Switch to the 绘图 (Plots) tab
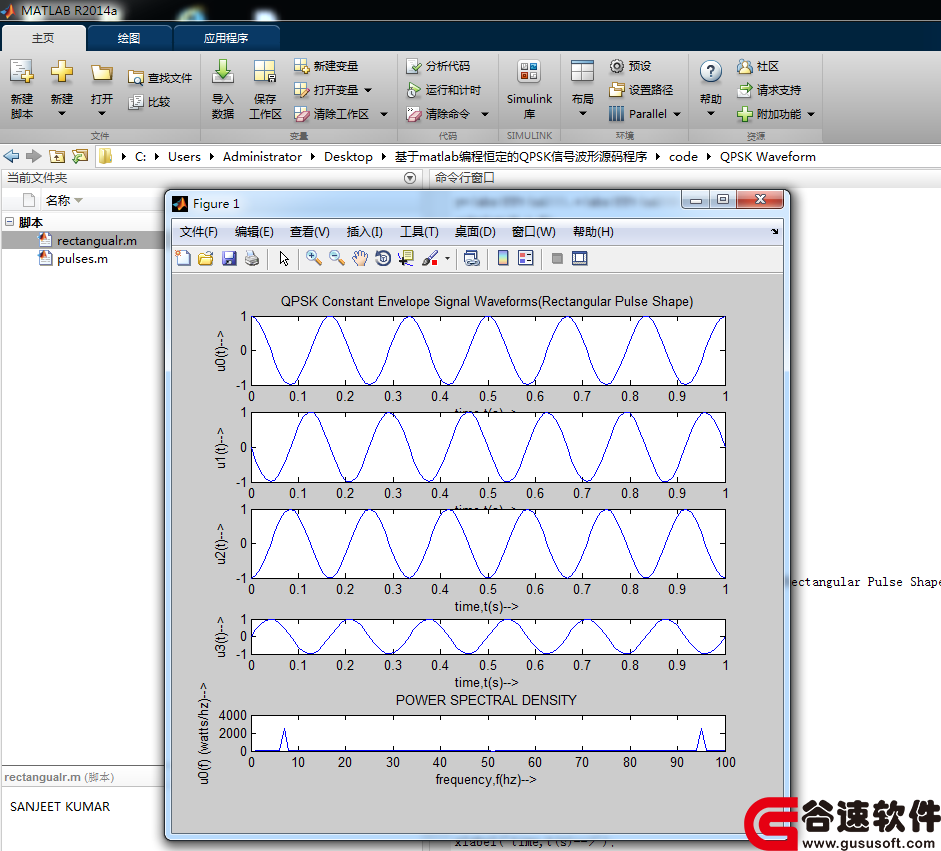This screenshot has width=941, height=851. click(129, 38)
